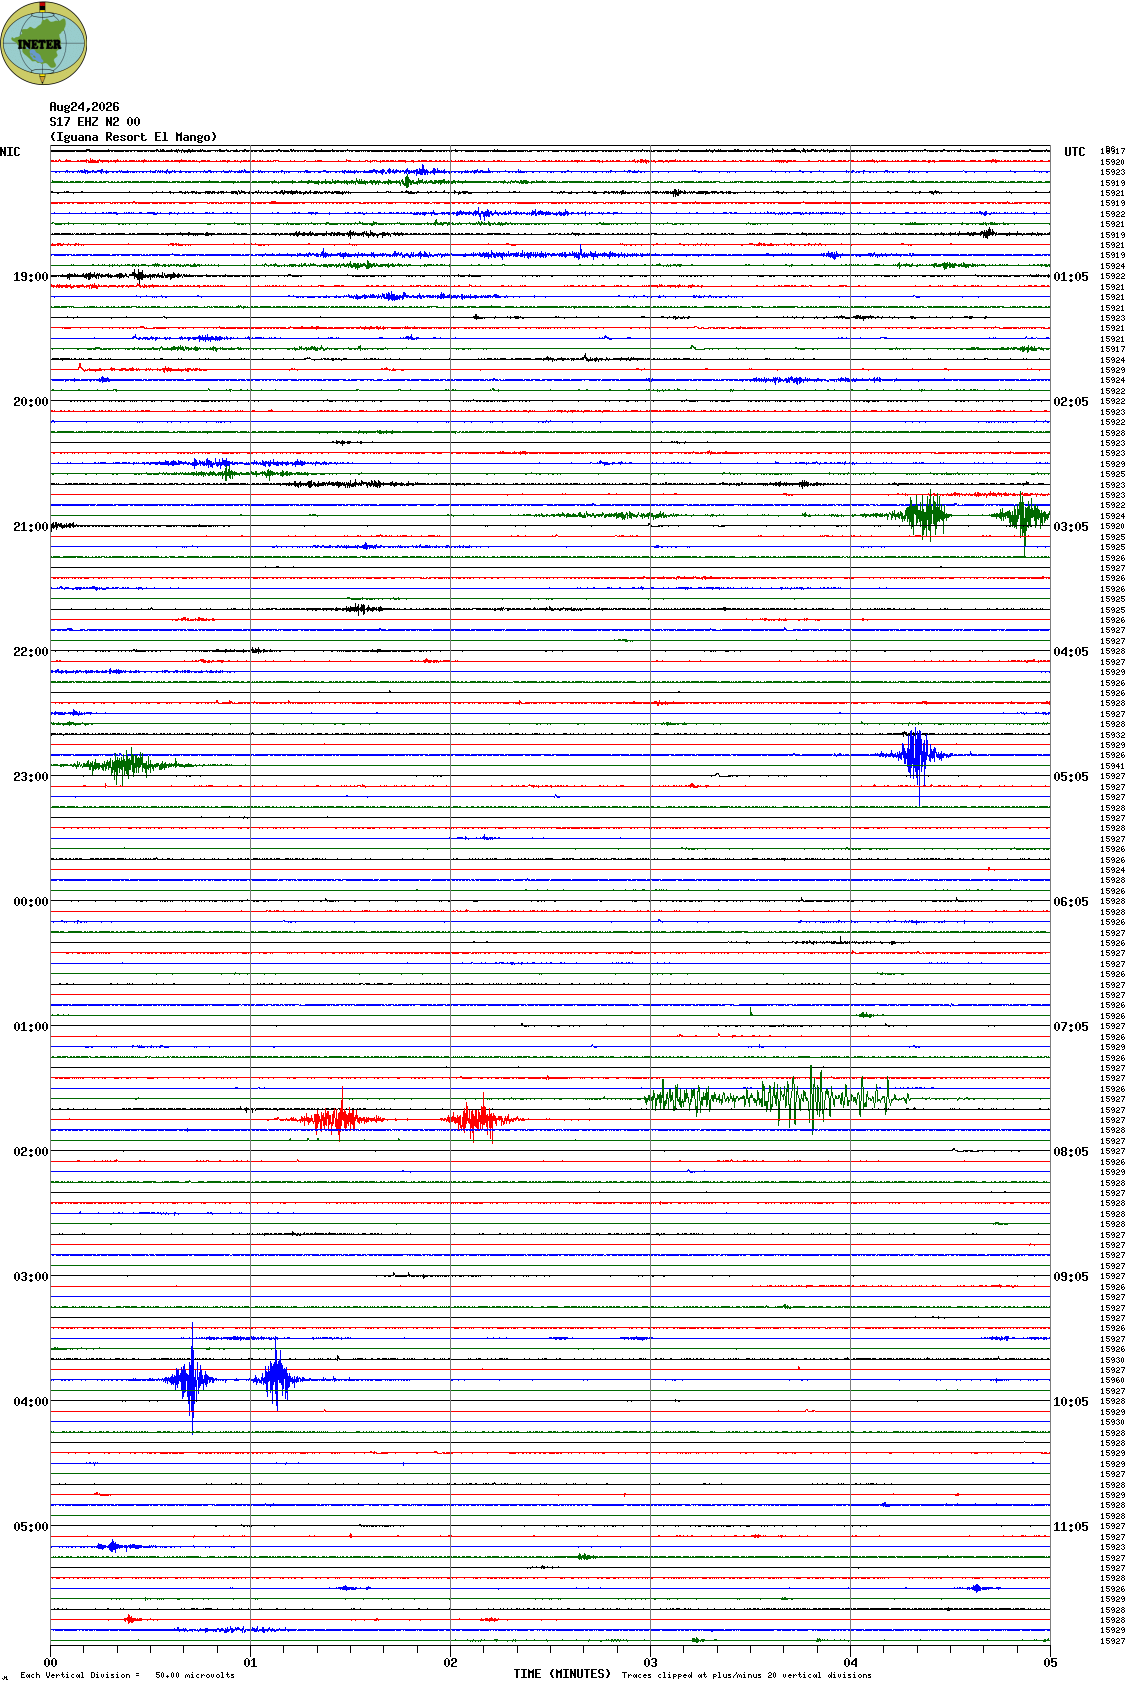The width and height of the screenshot is (1130, 1689).
Task: Click the 04:00 local time label
Action: tap(30, 1402)
